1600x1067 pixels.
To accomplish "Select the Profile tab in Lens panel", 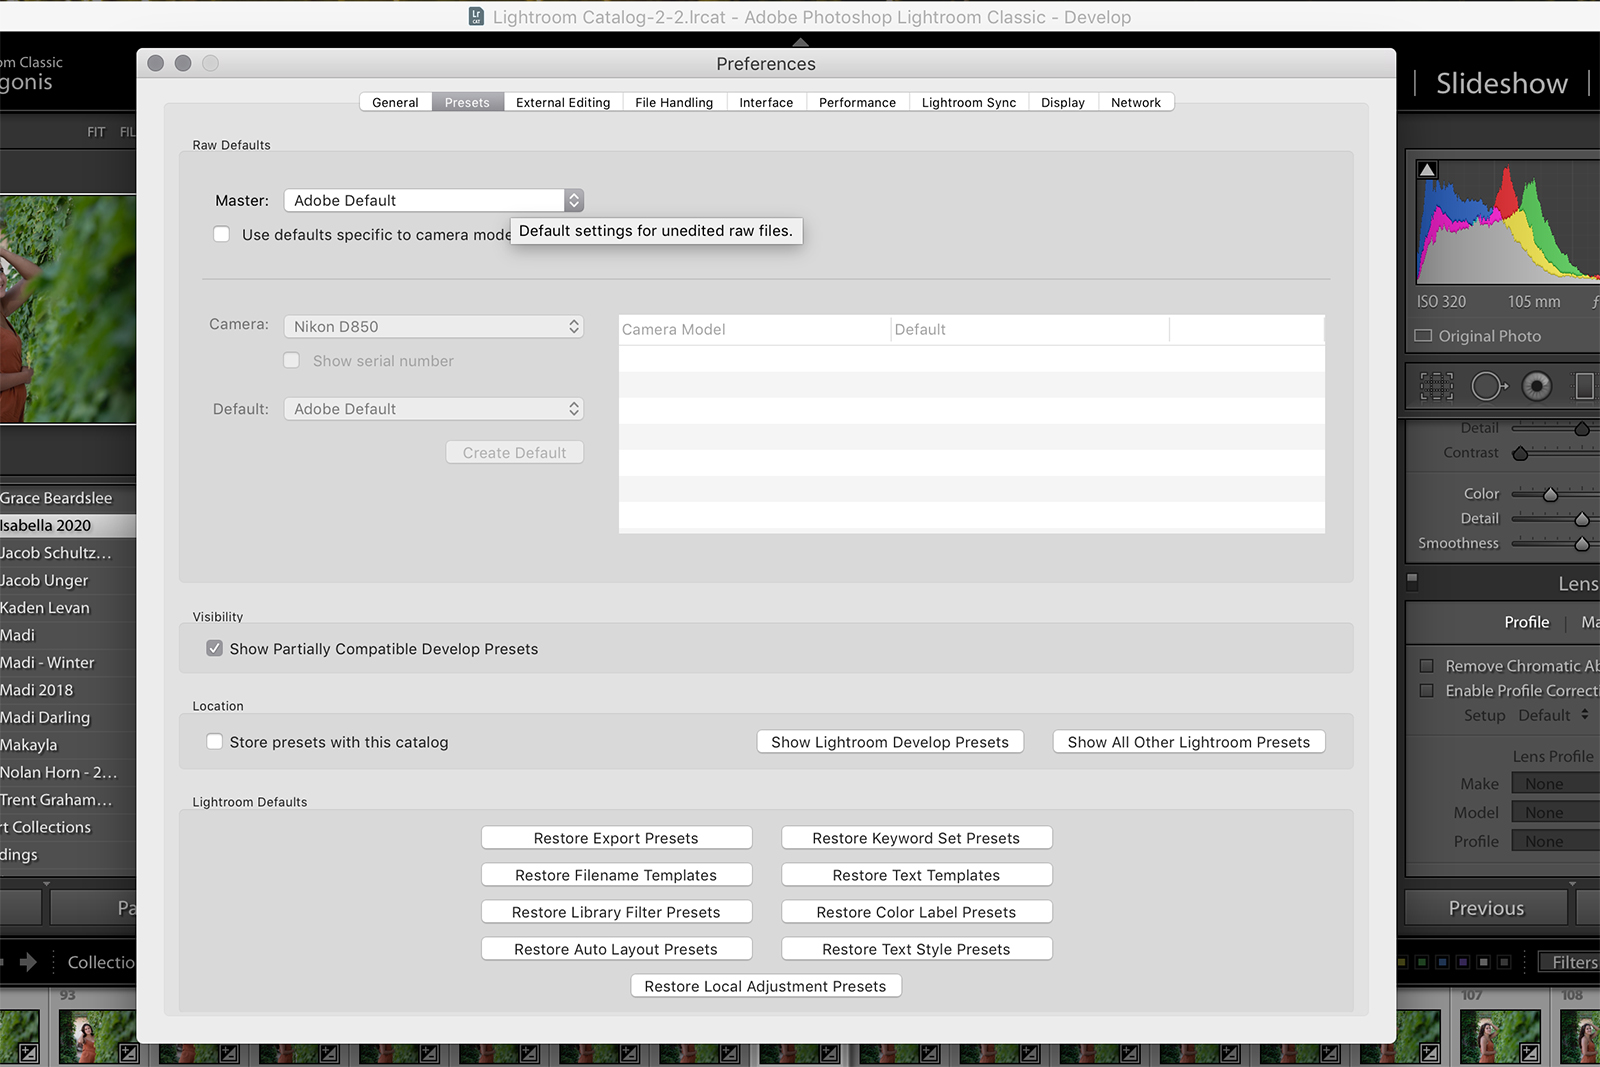I will click(1527, 622).
